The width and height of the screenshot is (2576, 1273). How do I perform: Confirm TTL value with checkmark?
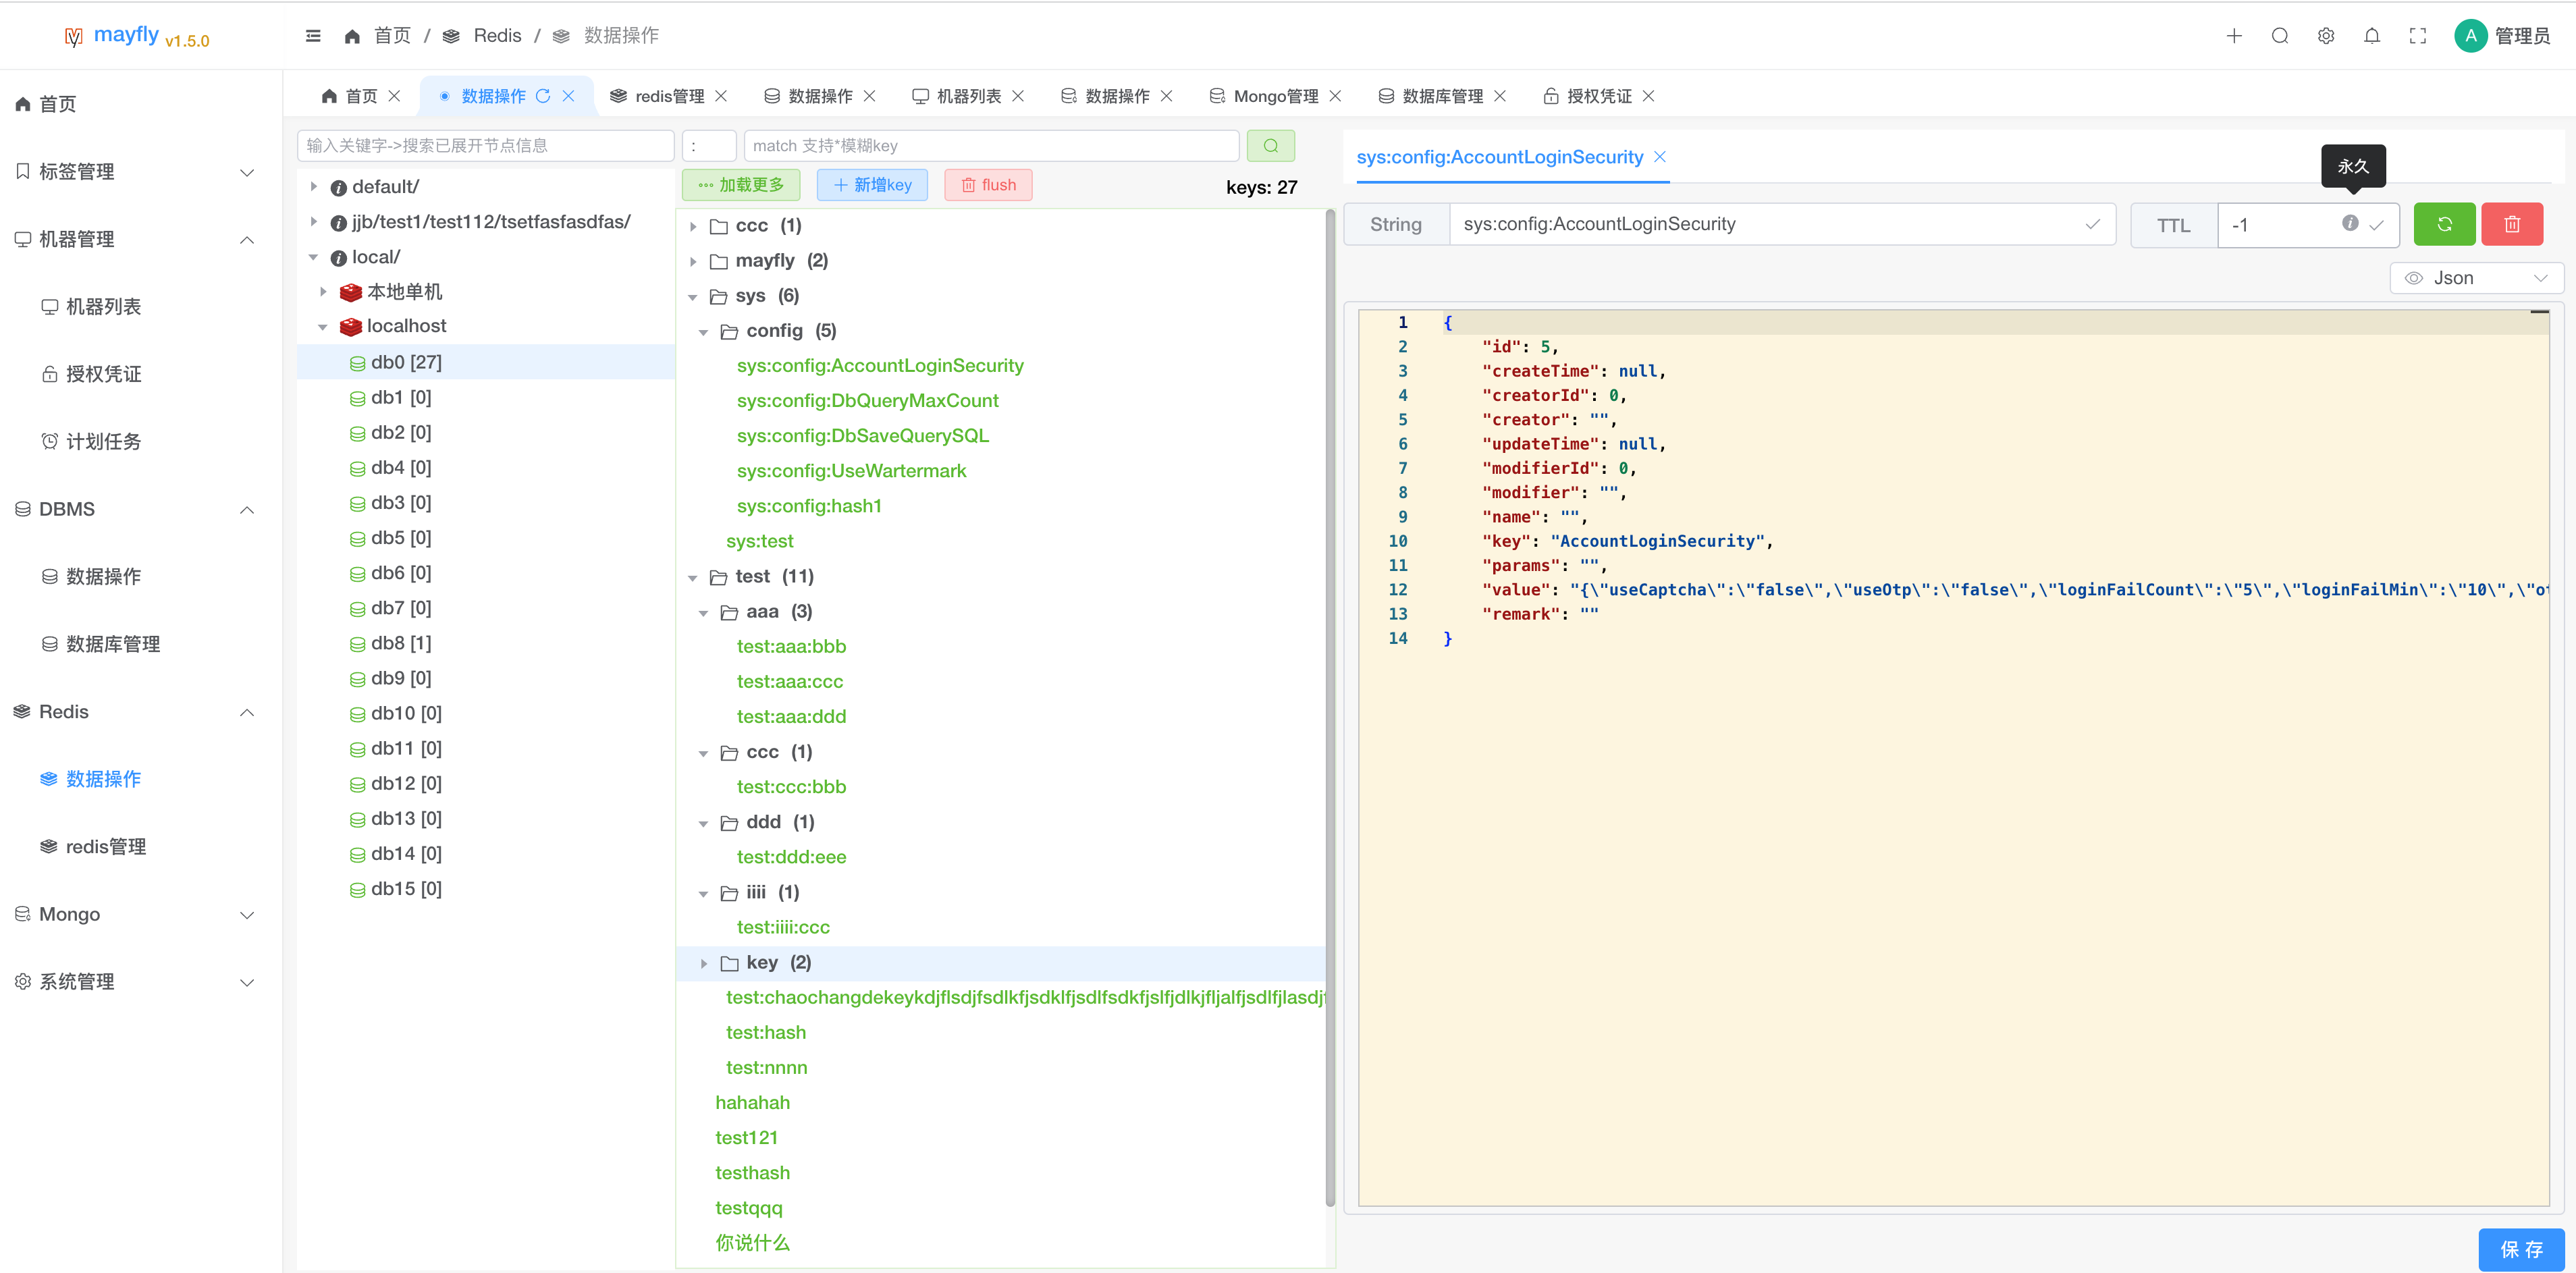tap(2377, 225)
